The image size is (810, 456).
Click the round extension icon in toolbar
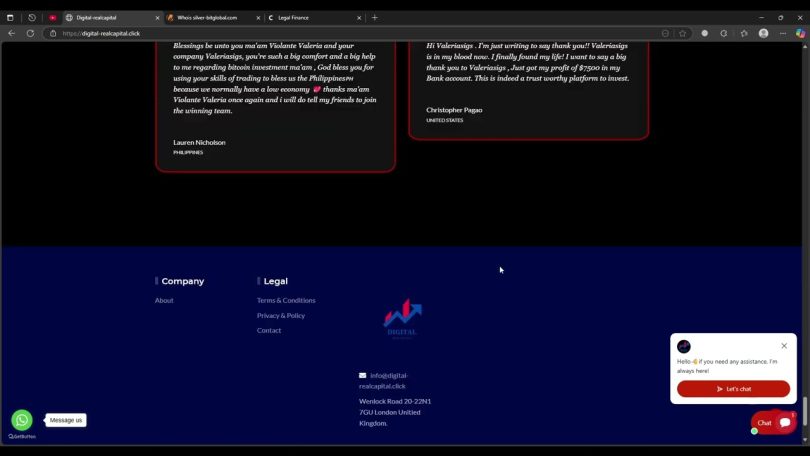(x=705, y=33)
